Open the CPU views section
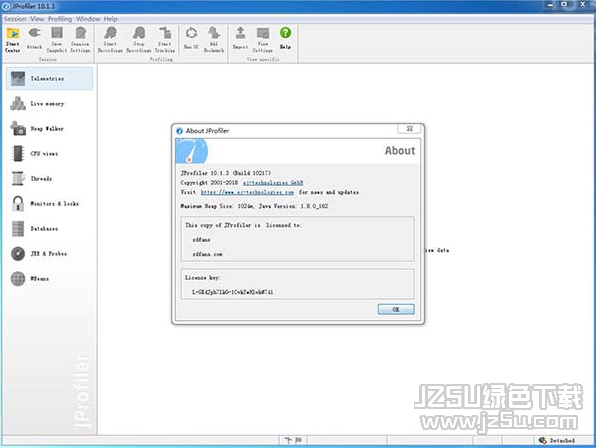Viewport: 596px width, 448px height. [x=49, y=154]
